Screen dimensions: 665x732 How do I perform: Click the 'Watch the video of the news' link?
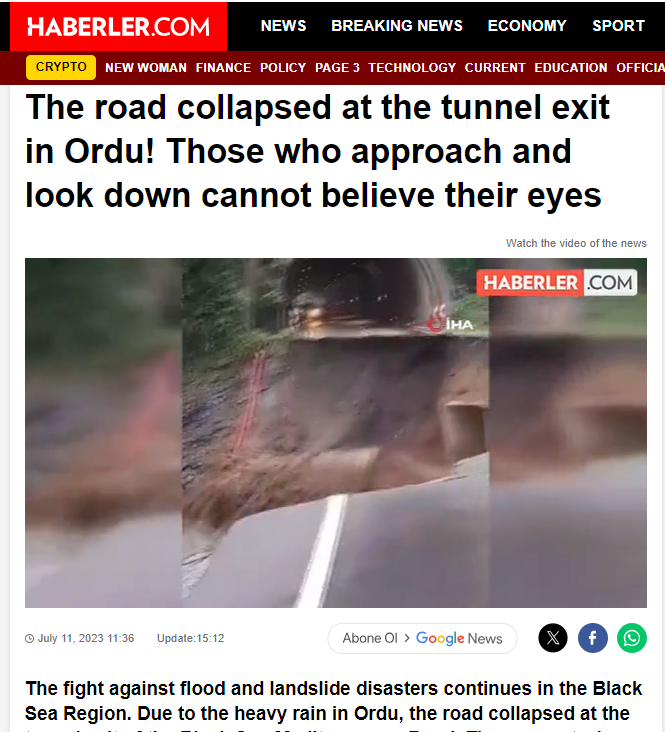click(x=576, y=243)
